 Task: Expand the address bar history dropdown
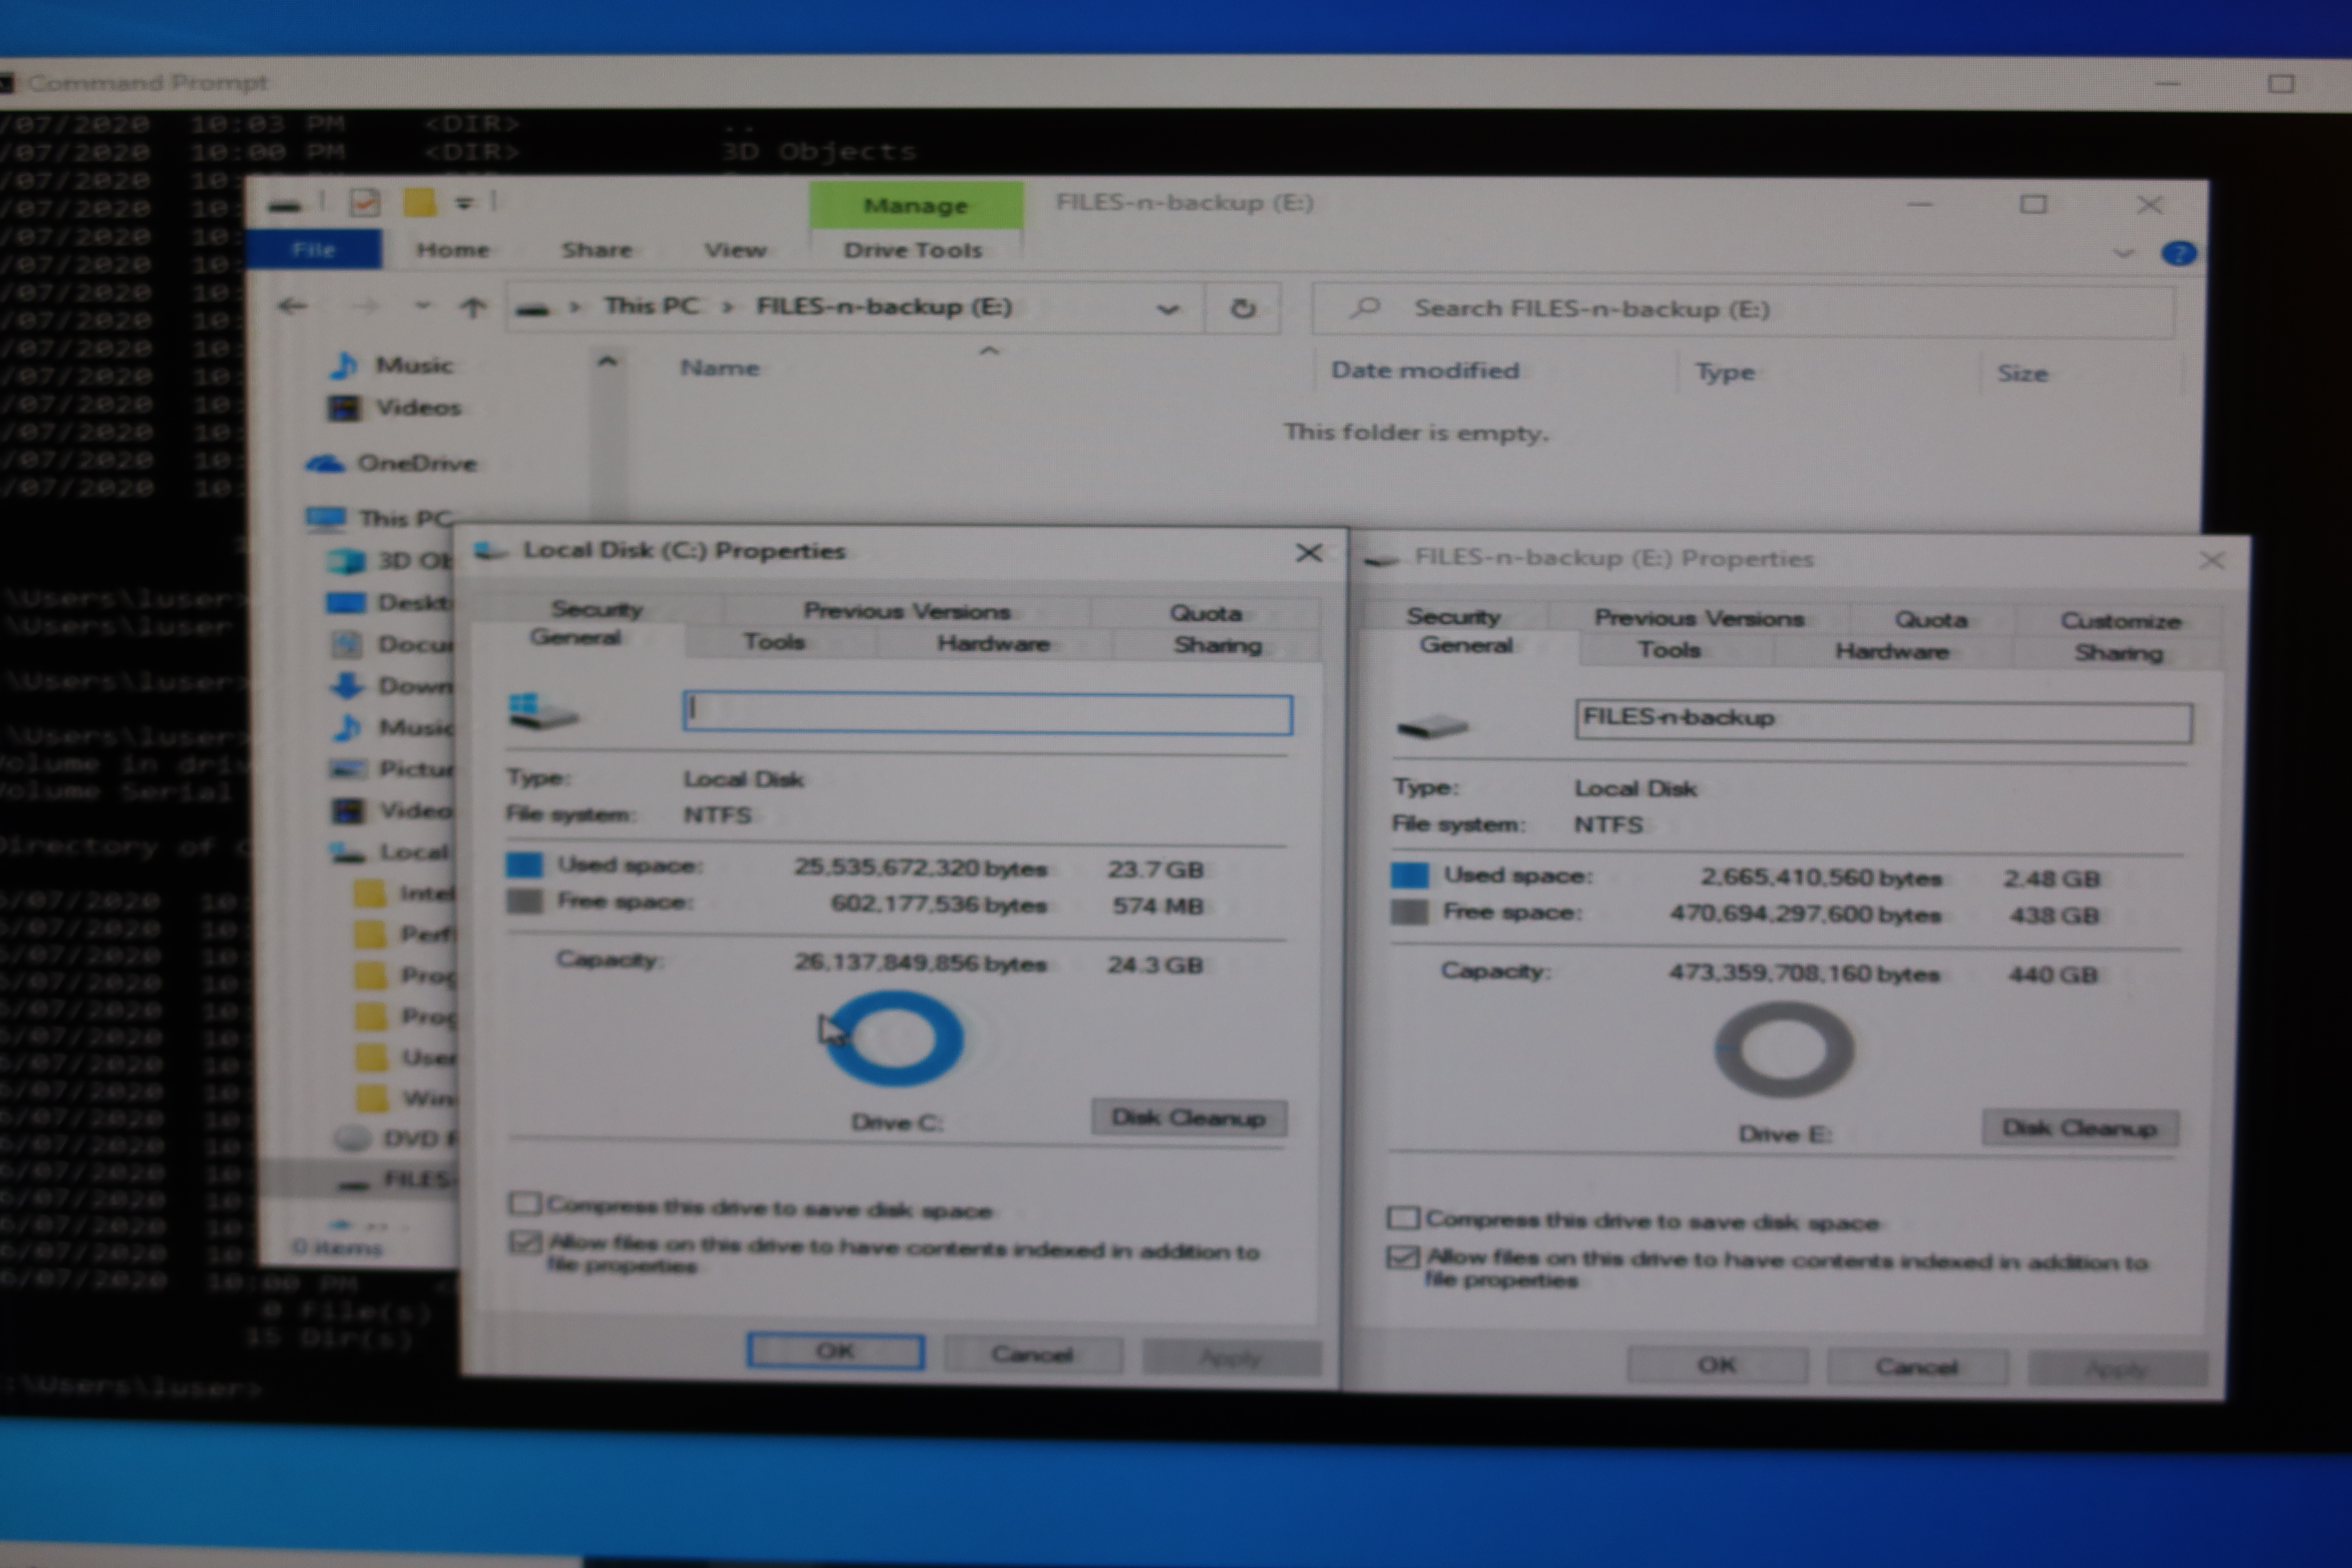tap(1167, 309)
